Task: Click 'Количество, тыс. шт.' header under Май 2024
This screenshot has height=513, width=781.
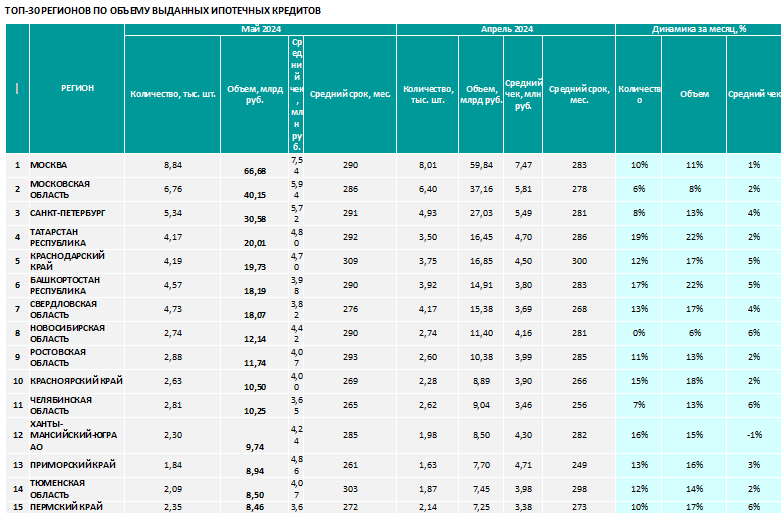Action: pos(173,94)
